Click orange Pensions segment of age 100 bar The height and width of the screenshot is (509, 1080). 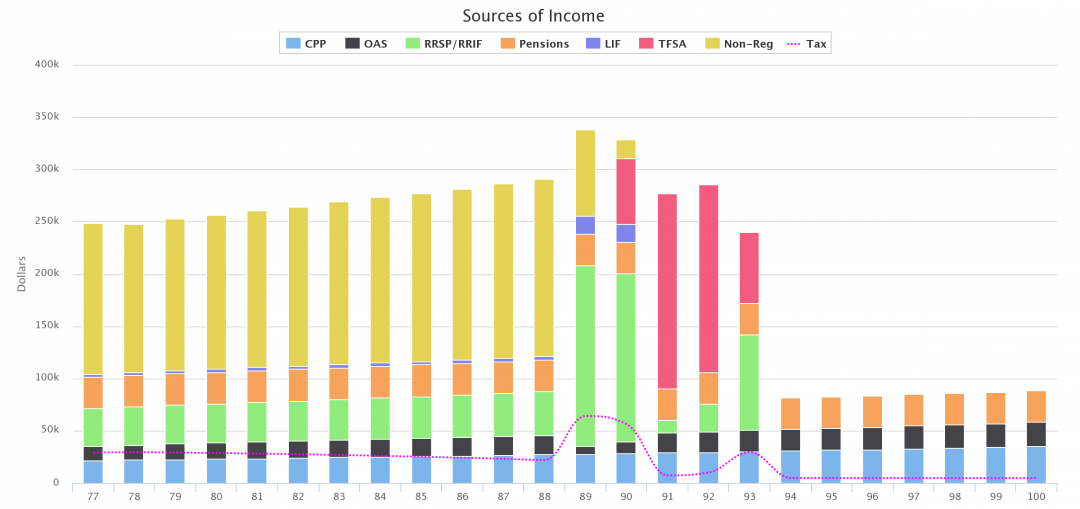pos(1036,406)
